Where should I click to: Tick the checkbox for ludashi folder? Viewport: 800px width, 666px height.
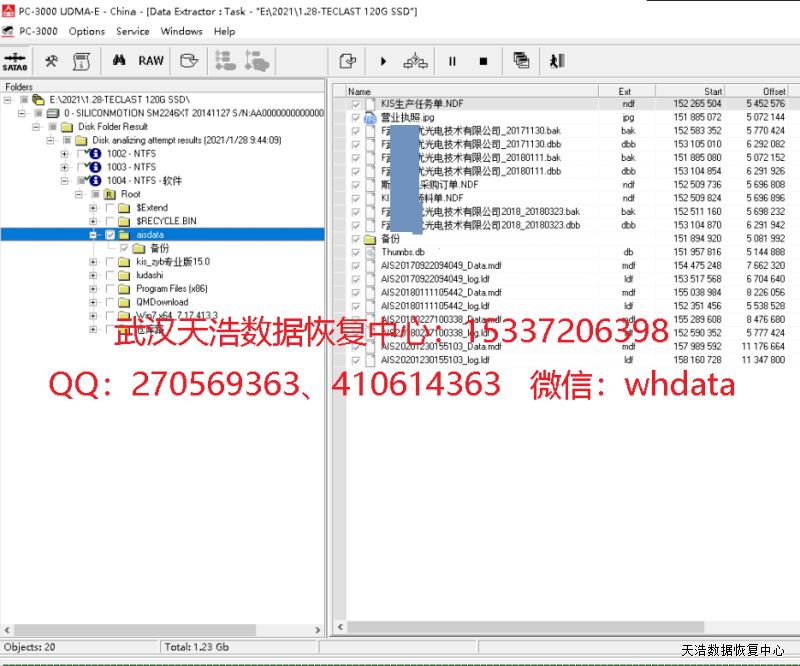[110, 275]
